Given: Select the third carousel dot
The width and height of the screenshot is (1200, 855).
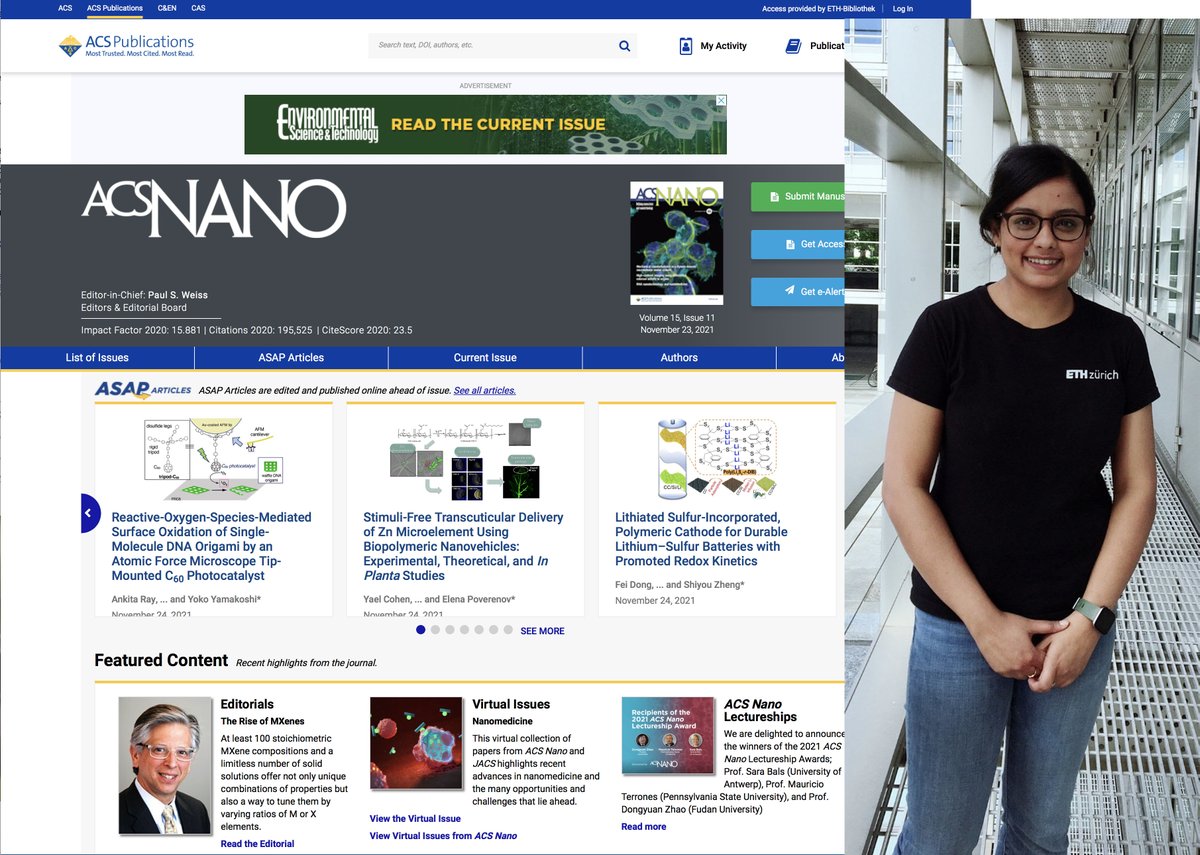Looking at the screenshot, I should click(x=450, y=630).
